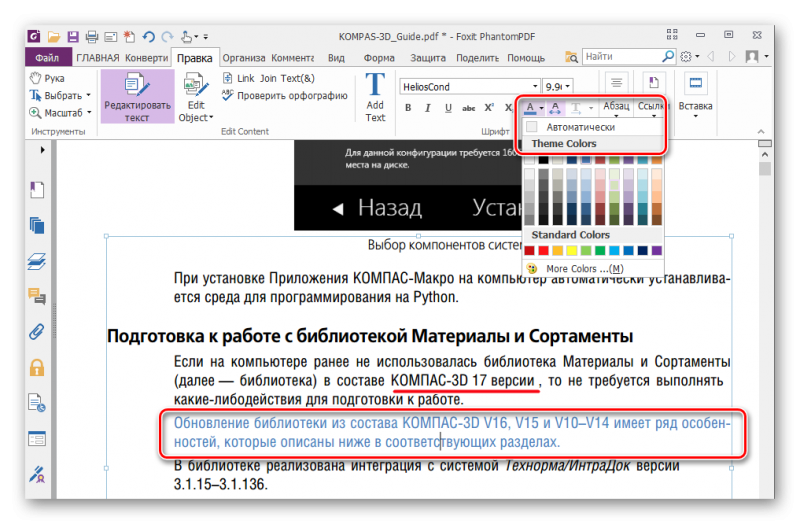Screen dimensions: 800x524
Task: Pick the dark navy standard color swatch
Action: pos(642,251)
